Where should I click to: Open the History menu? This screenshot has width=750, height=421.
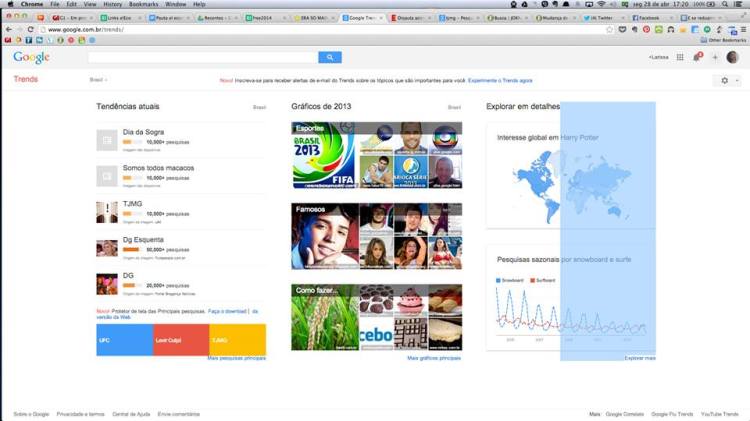(112, 4)
